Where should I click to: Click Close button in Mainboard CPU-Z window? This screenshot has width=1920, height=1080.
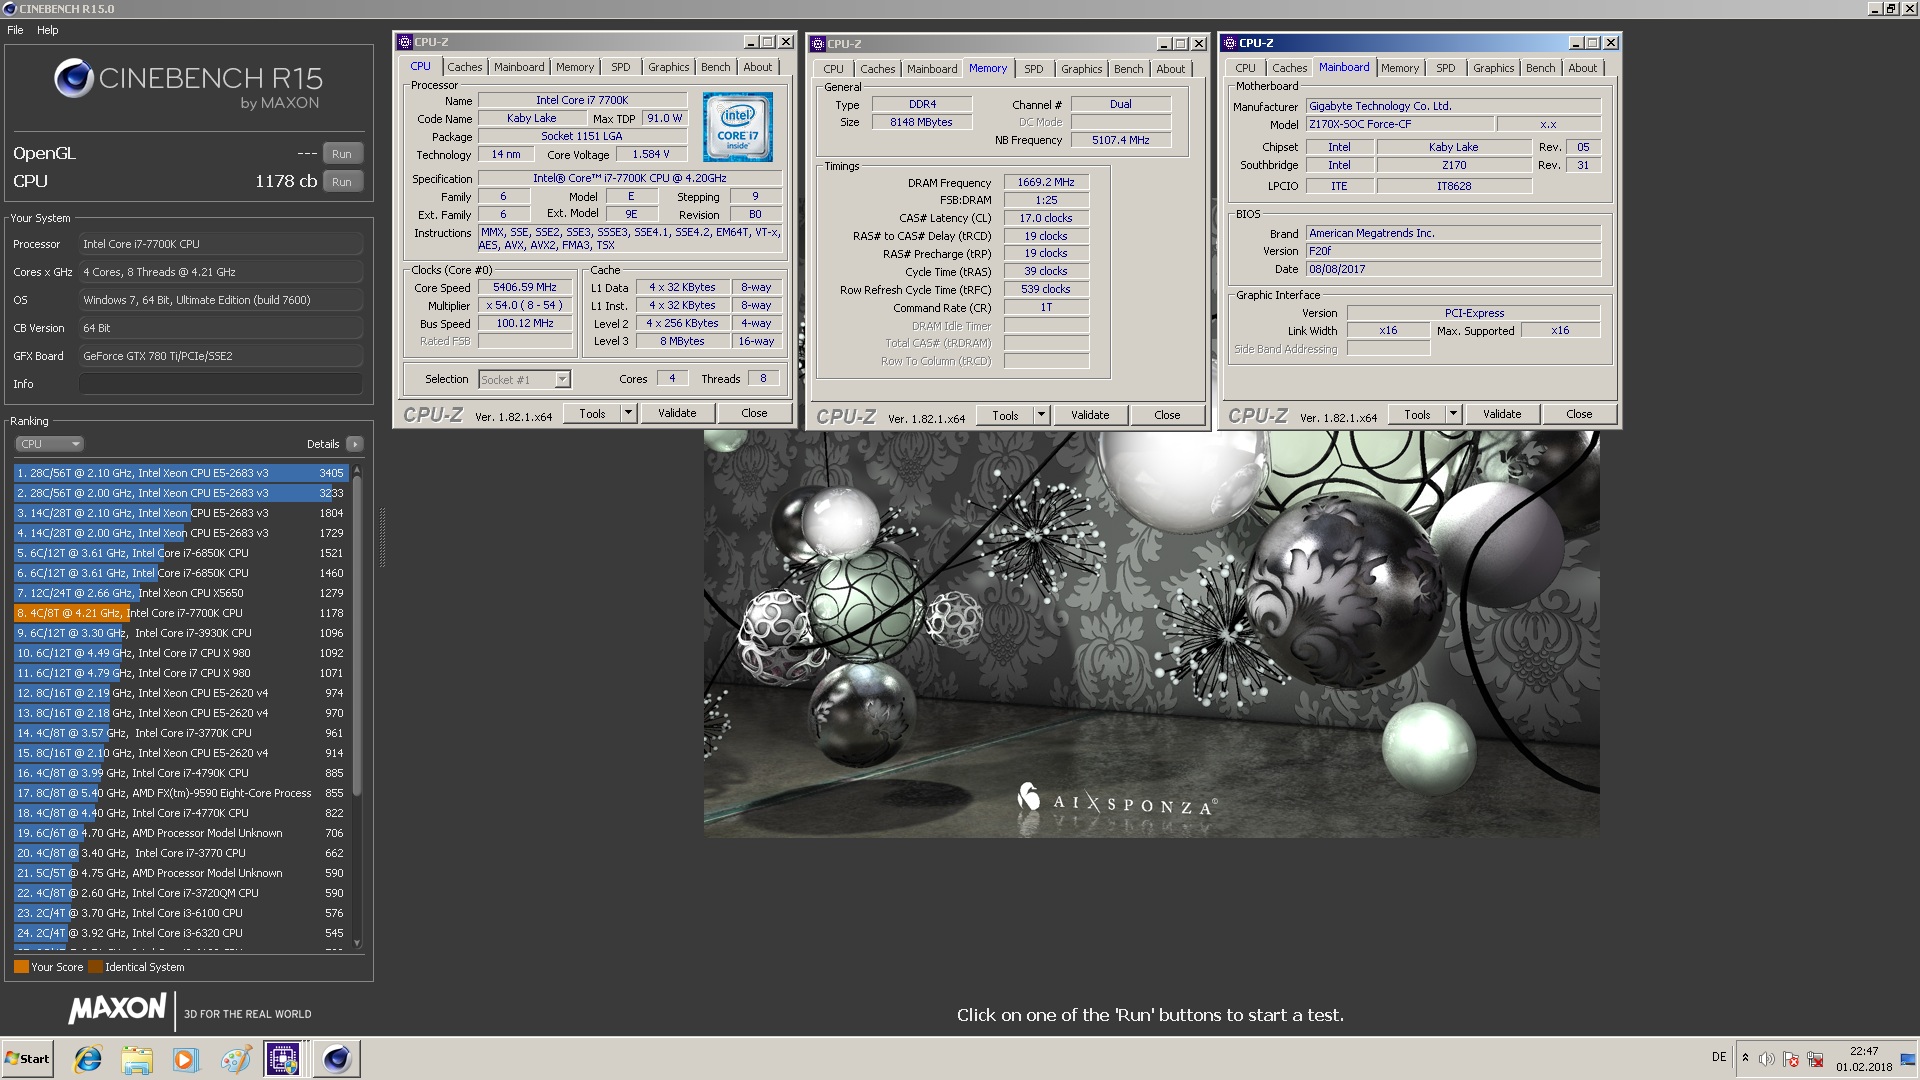click(x=1579, y=414)
